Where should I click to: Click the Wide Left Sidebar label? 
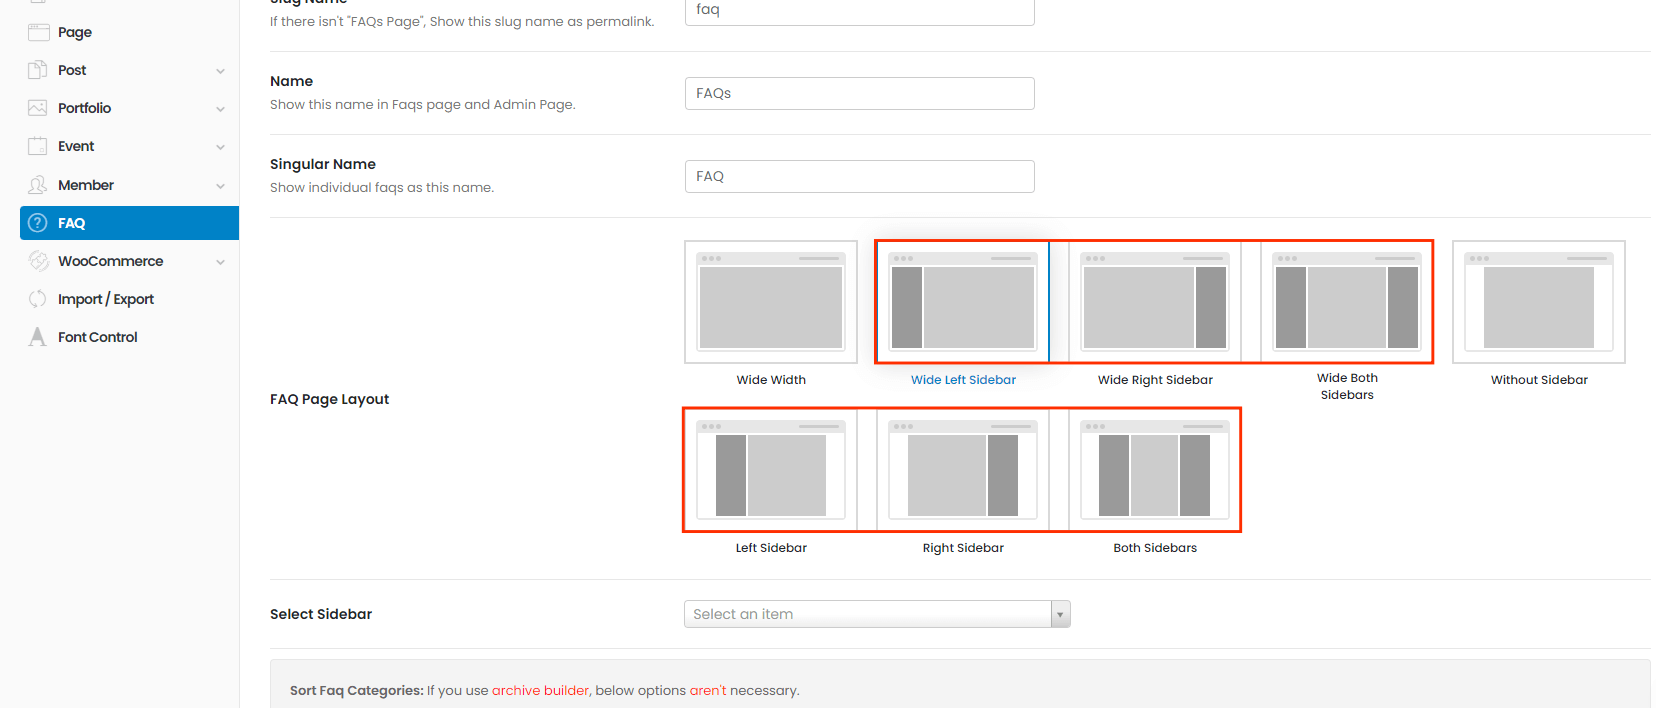point(963,380)
